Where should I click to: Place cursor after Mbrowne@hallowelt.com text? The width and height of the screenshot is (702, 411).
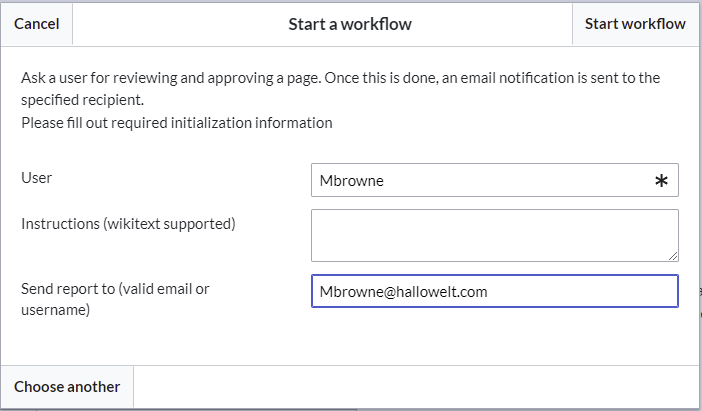[x=489, y=292]
